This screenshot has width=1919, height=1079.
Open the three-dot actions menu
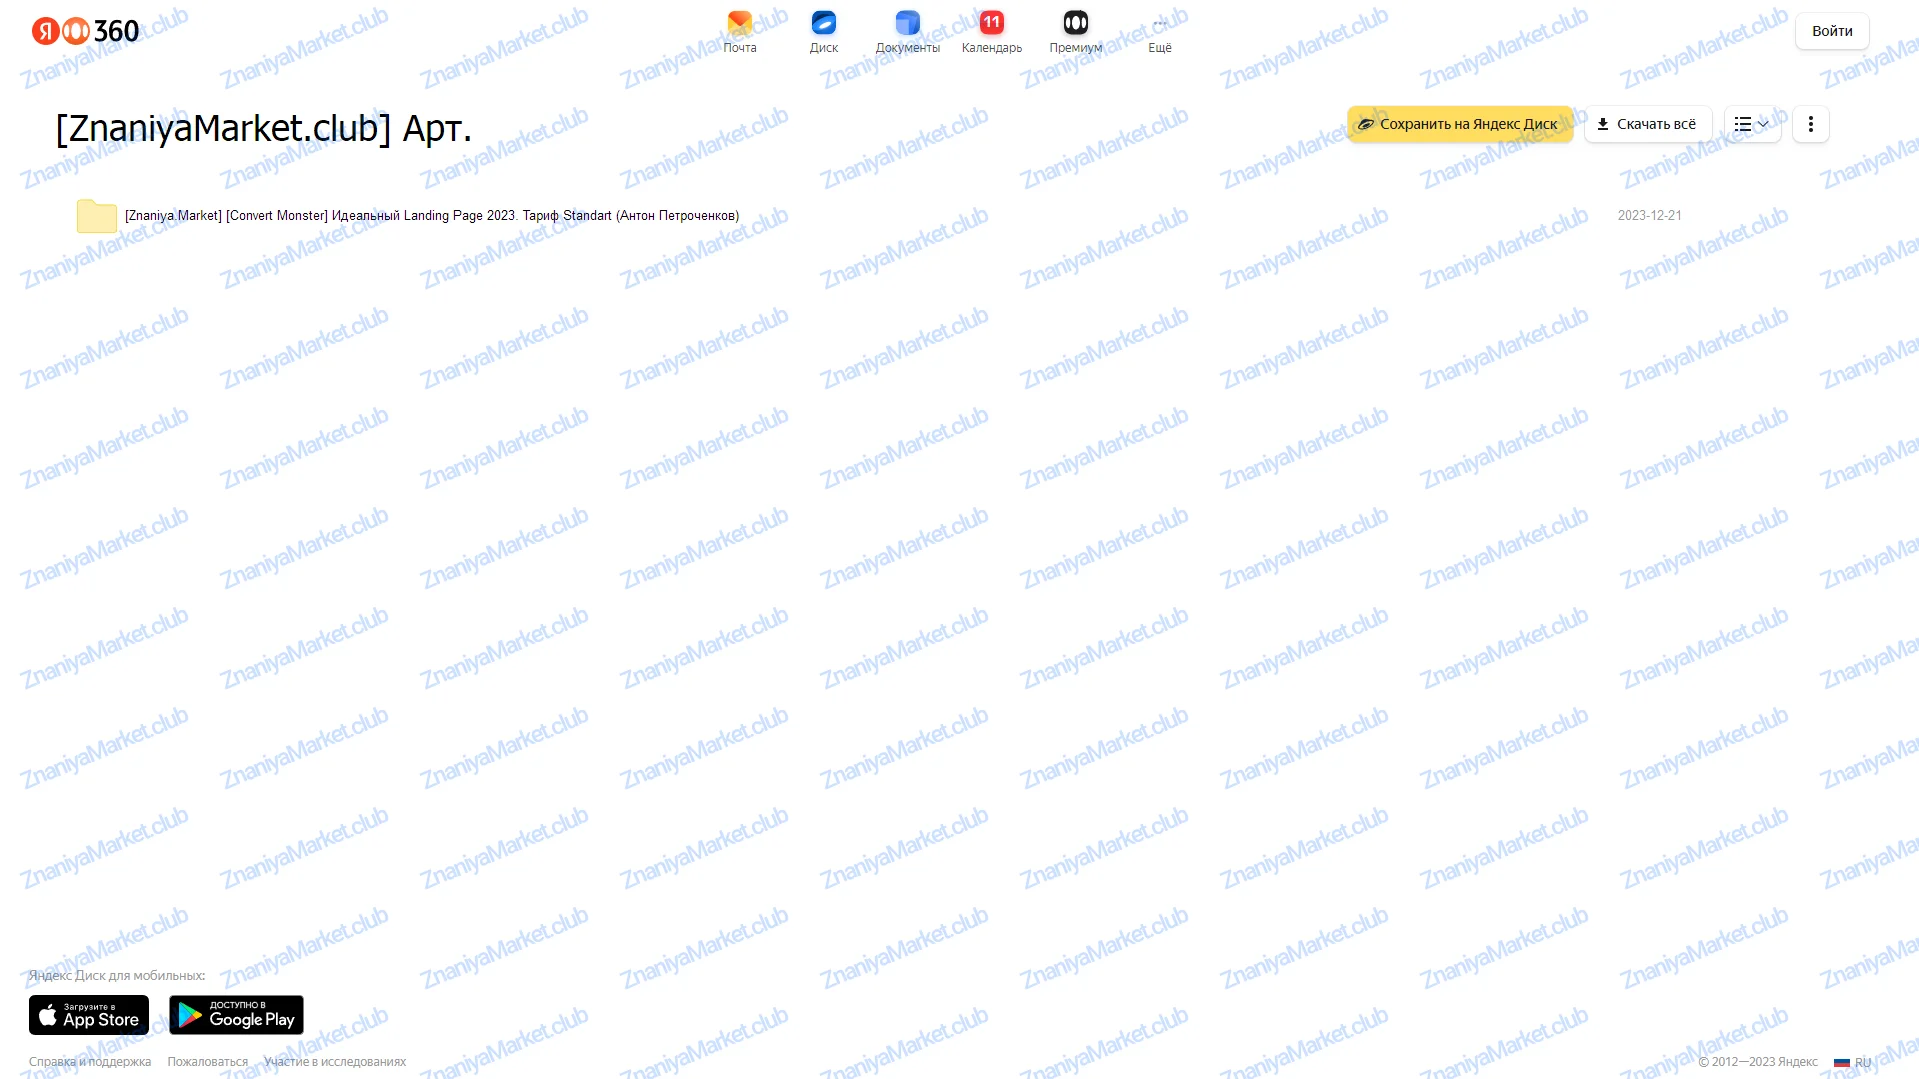tap(1809, 124)
